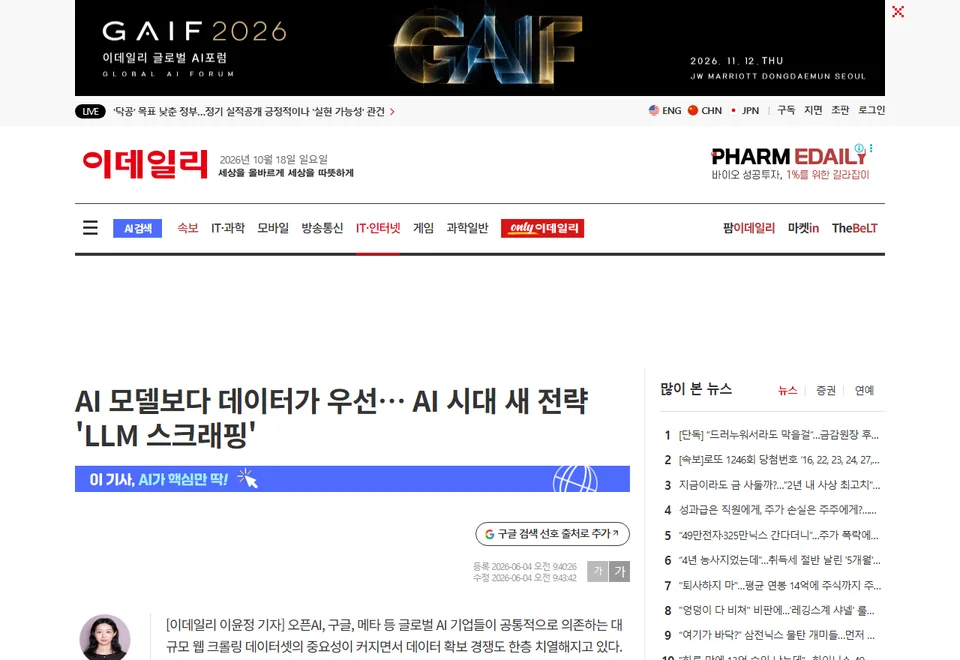Open ranked news 4 '성과급은 직원에게'
Screen dimensions: 960x660
[778, 510]
